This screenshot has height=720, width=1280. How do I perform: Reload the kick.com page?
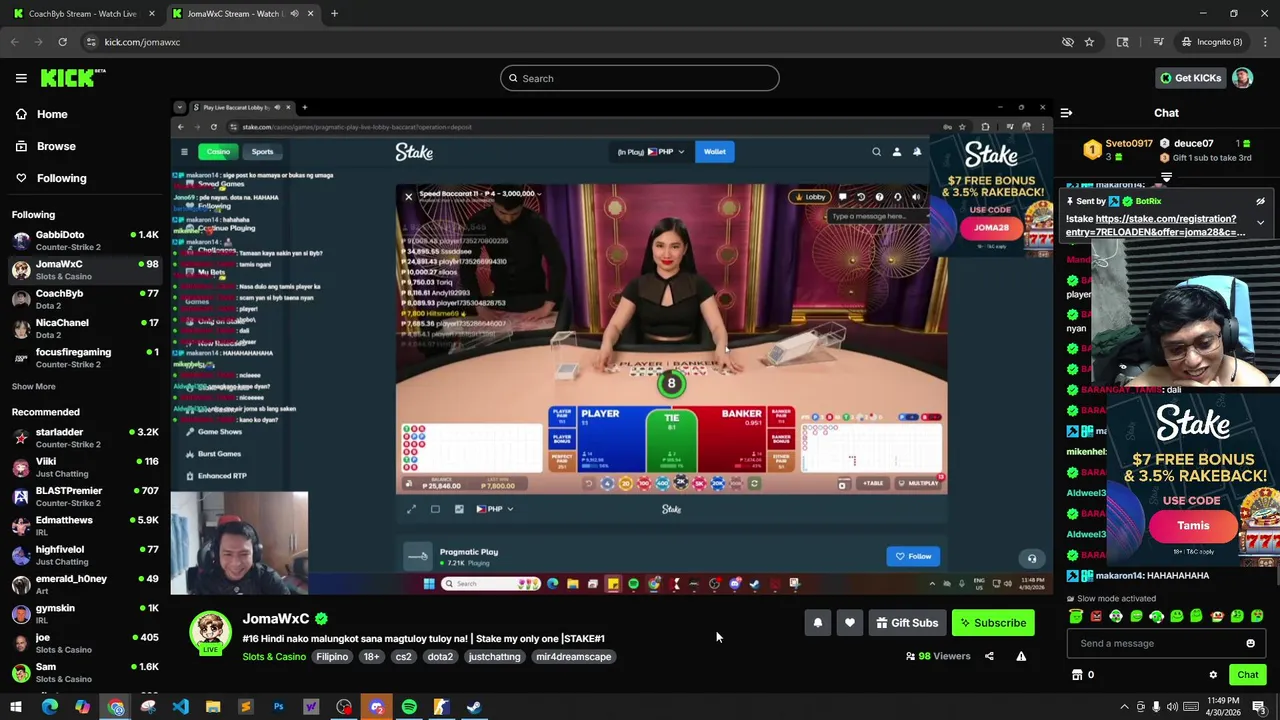62,42
